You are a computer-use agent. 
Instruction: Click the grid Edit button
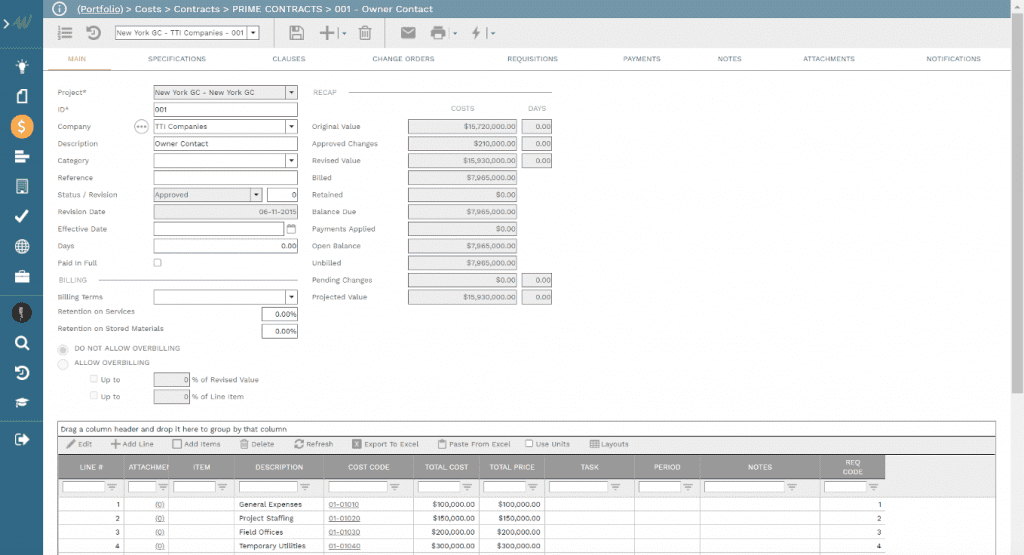[x=79, y=444]
